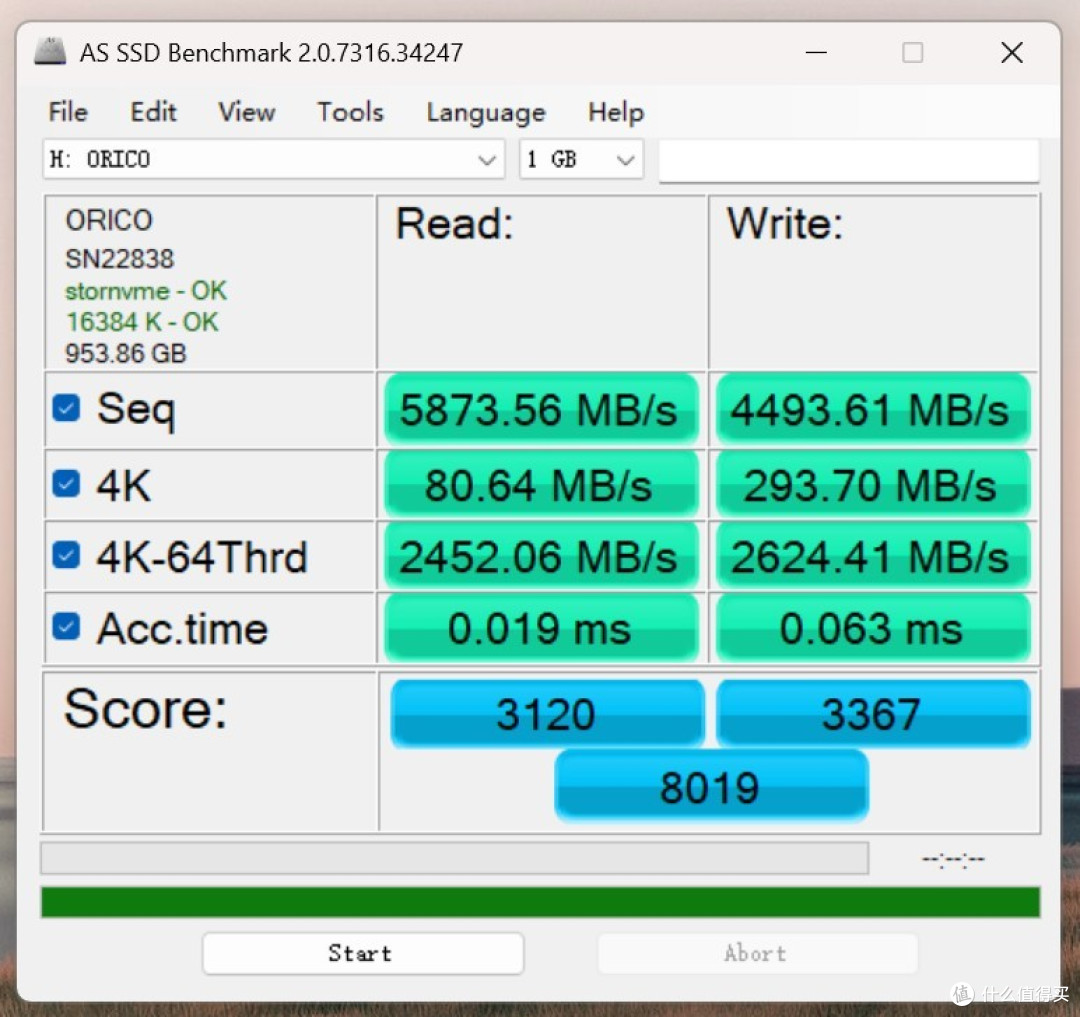
Task: Click the 4K read result 80.64 MB/s
Action: (x=541, y=485)
